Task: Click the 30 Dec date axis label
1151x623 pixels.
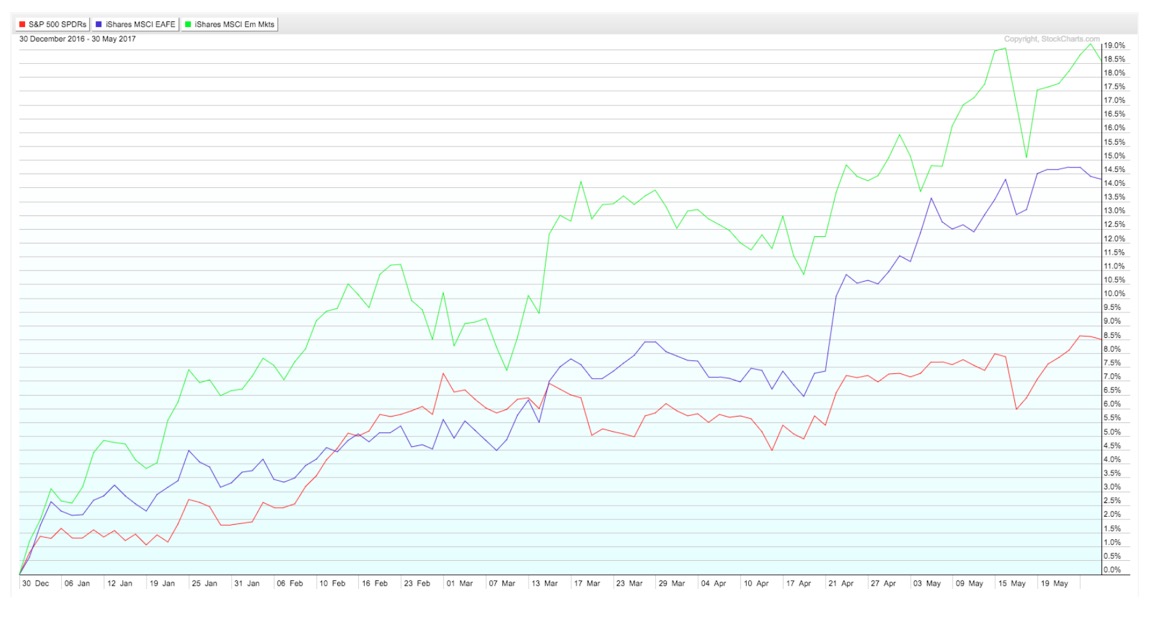Action: click(x=35, y=583)
